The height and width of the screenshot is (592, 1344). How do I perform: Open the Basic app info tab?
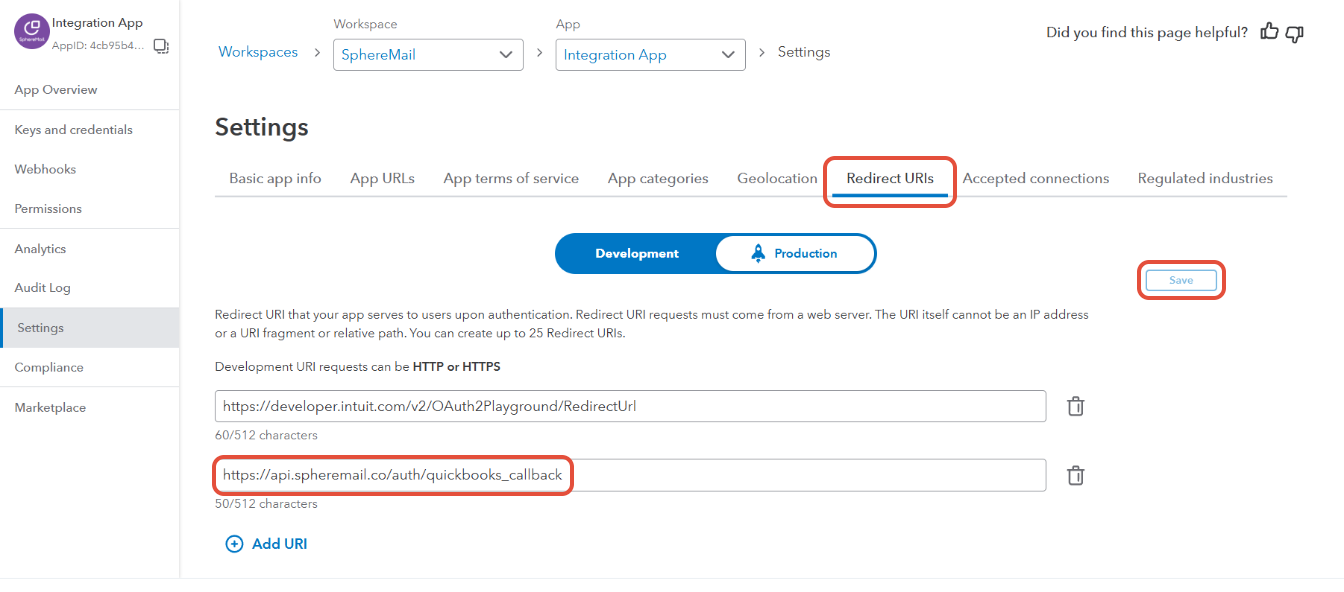point(275,178)
